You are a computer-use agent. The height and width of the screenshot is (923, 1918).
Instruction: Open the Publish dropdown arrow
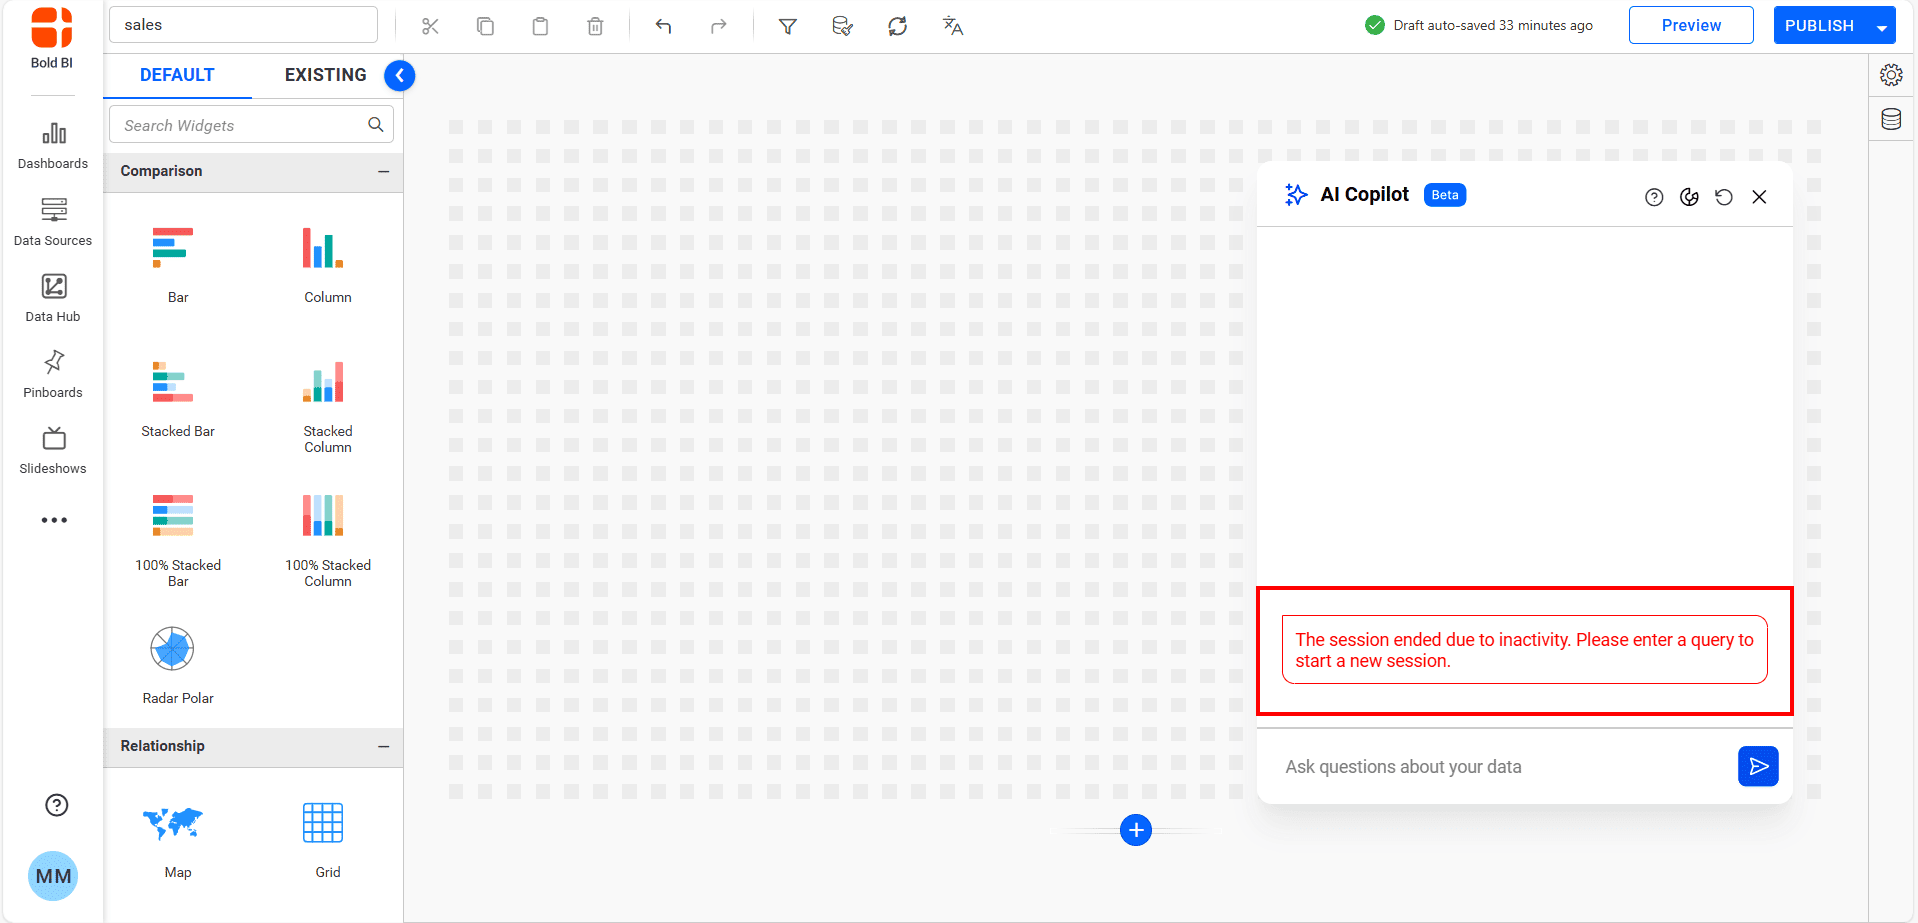tap(1876, 24)
